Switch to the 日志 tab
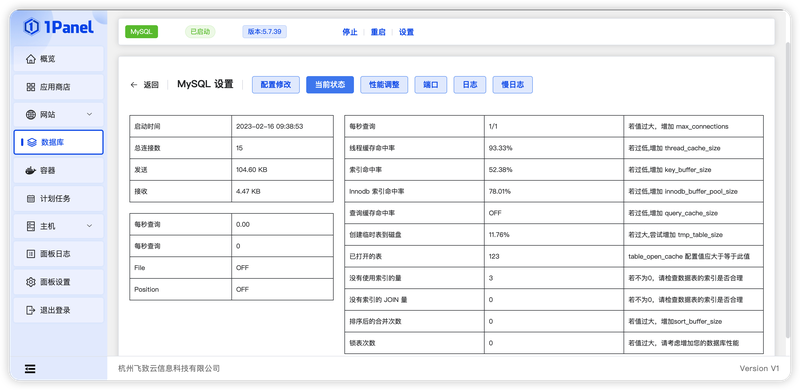Image resolution: width=800 pixels, height=390 pixels. coord(469,85)
